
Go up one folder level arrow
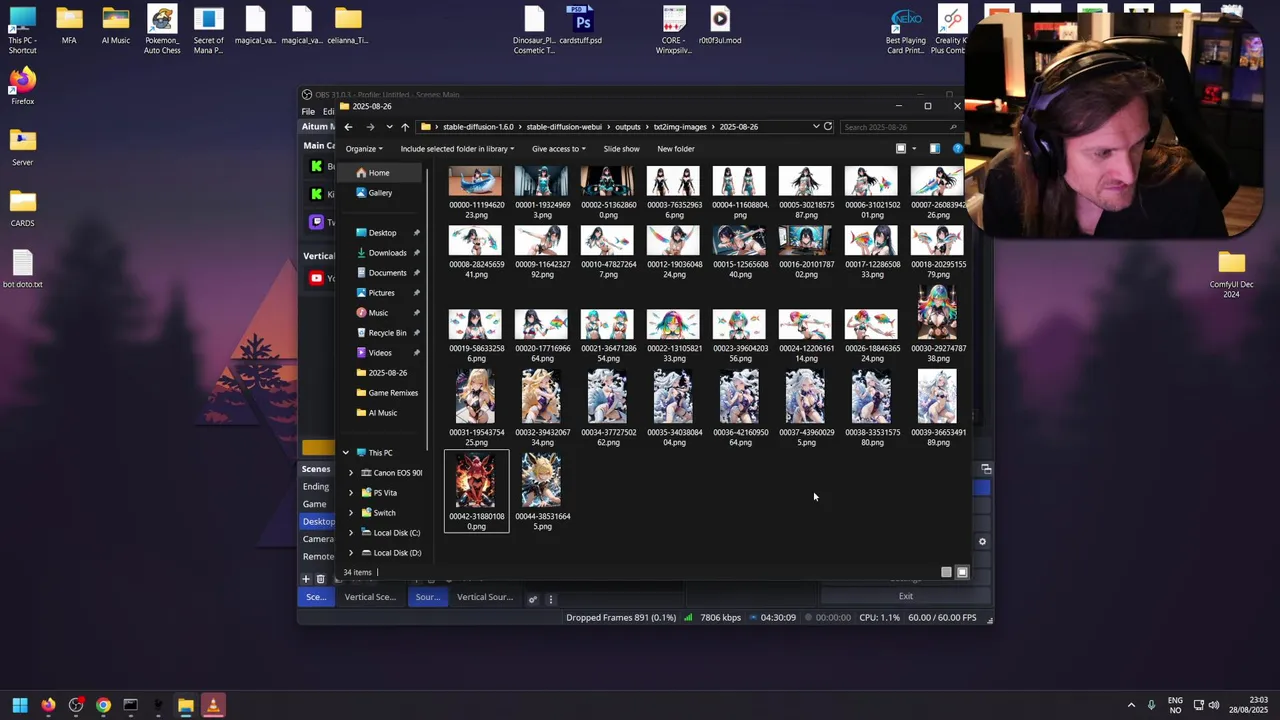[x=405, y=127]
